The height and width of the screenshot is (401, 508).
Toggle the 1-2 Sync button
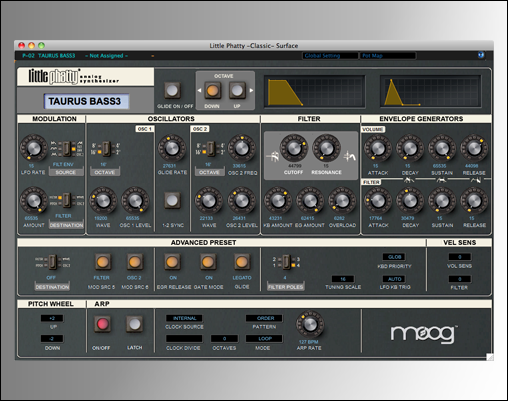pos(172,200)
